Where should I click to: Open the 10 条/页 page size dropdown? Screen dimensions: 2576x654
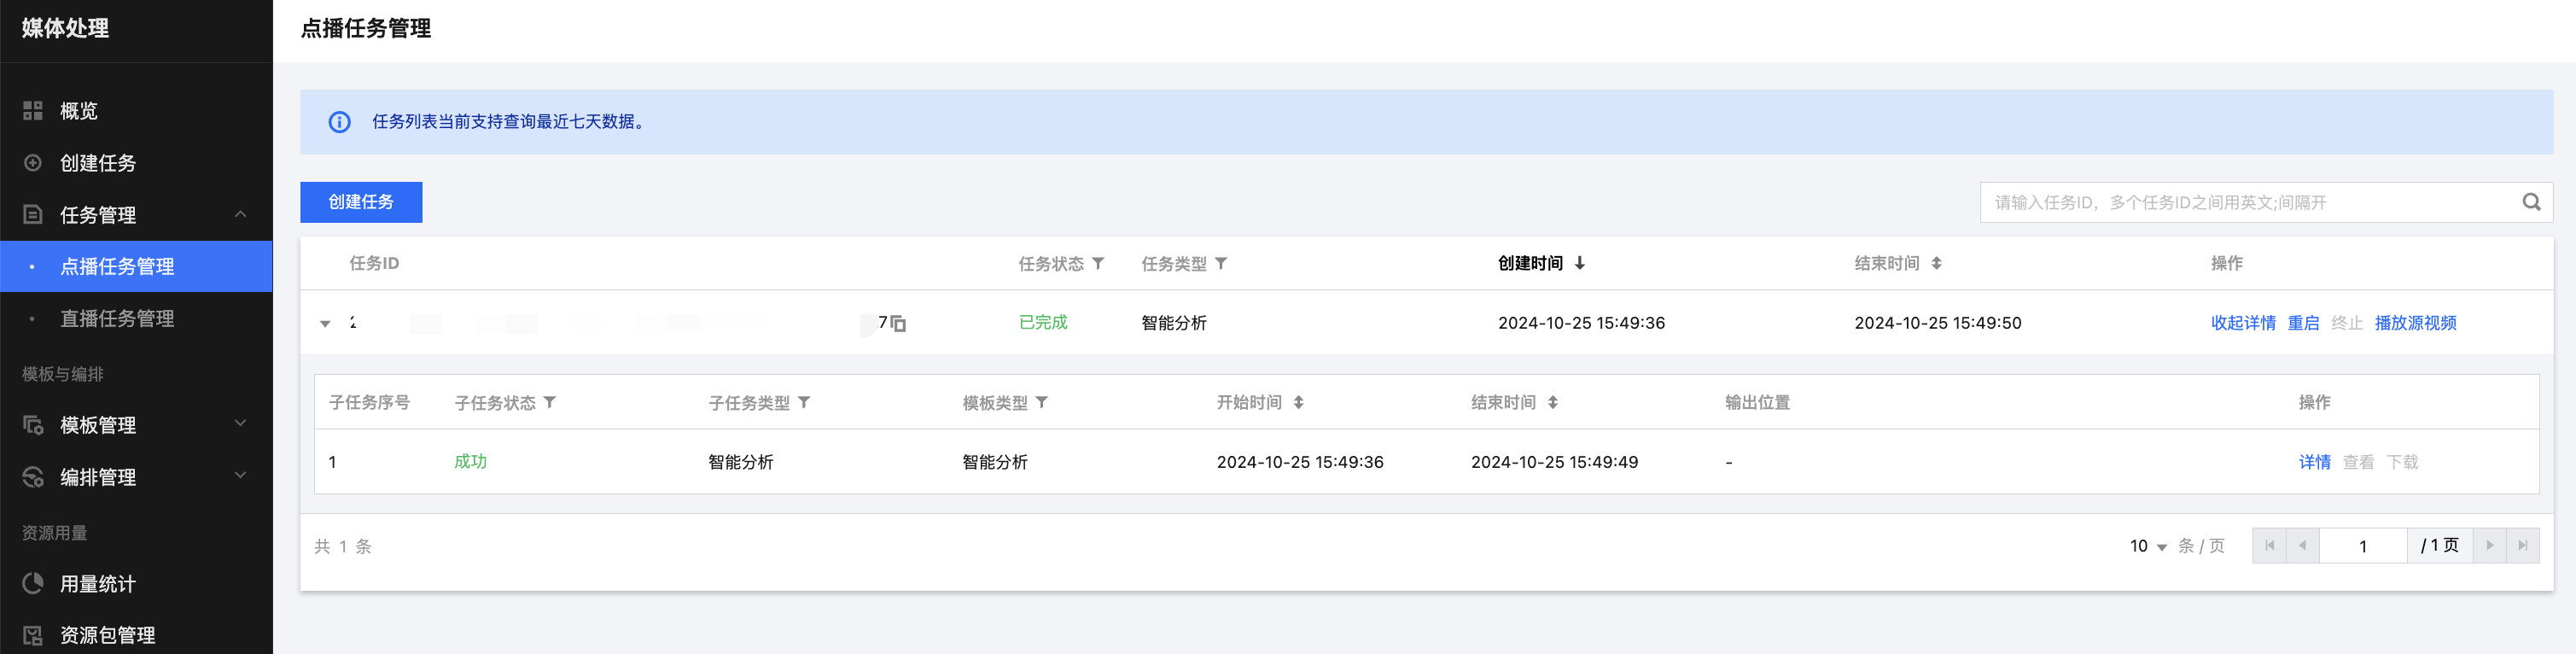2147,546
